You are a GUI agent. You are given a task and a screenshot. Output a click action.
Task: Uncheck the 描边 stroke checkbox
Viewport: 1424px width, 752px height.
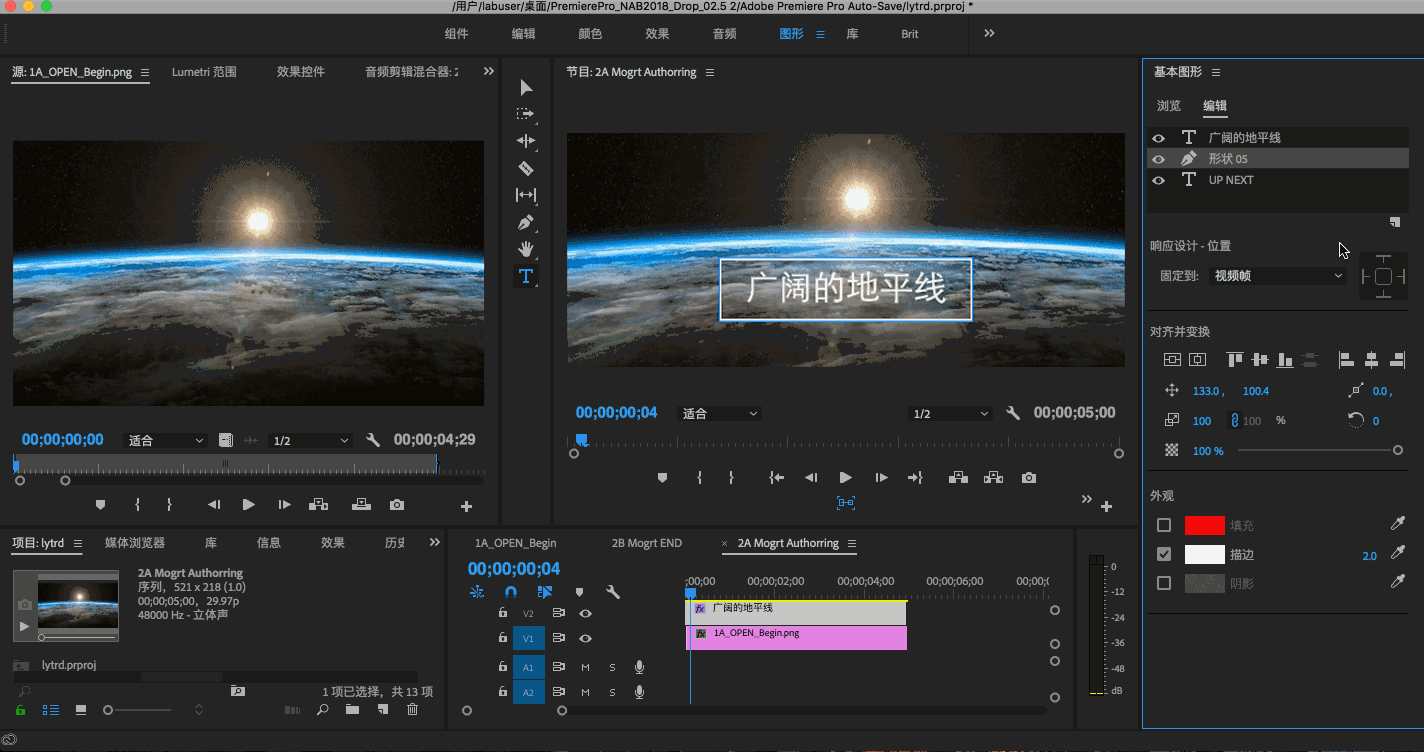pos(1164,553)
